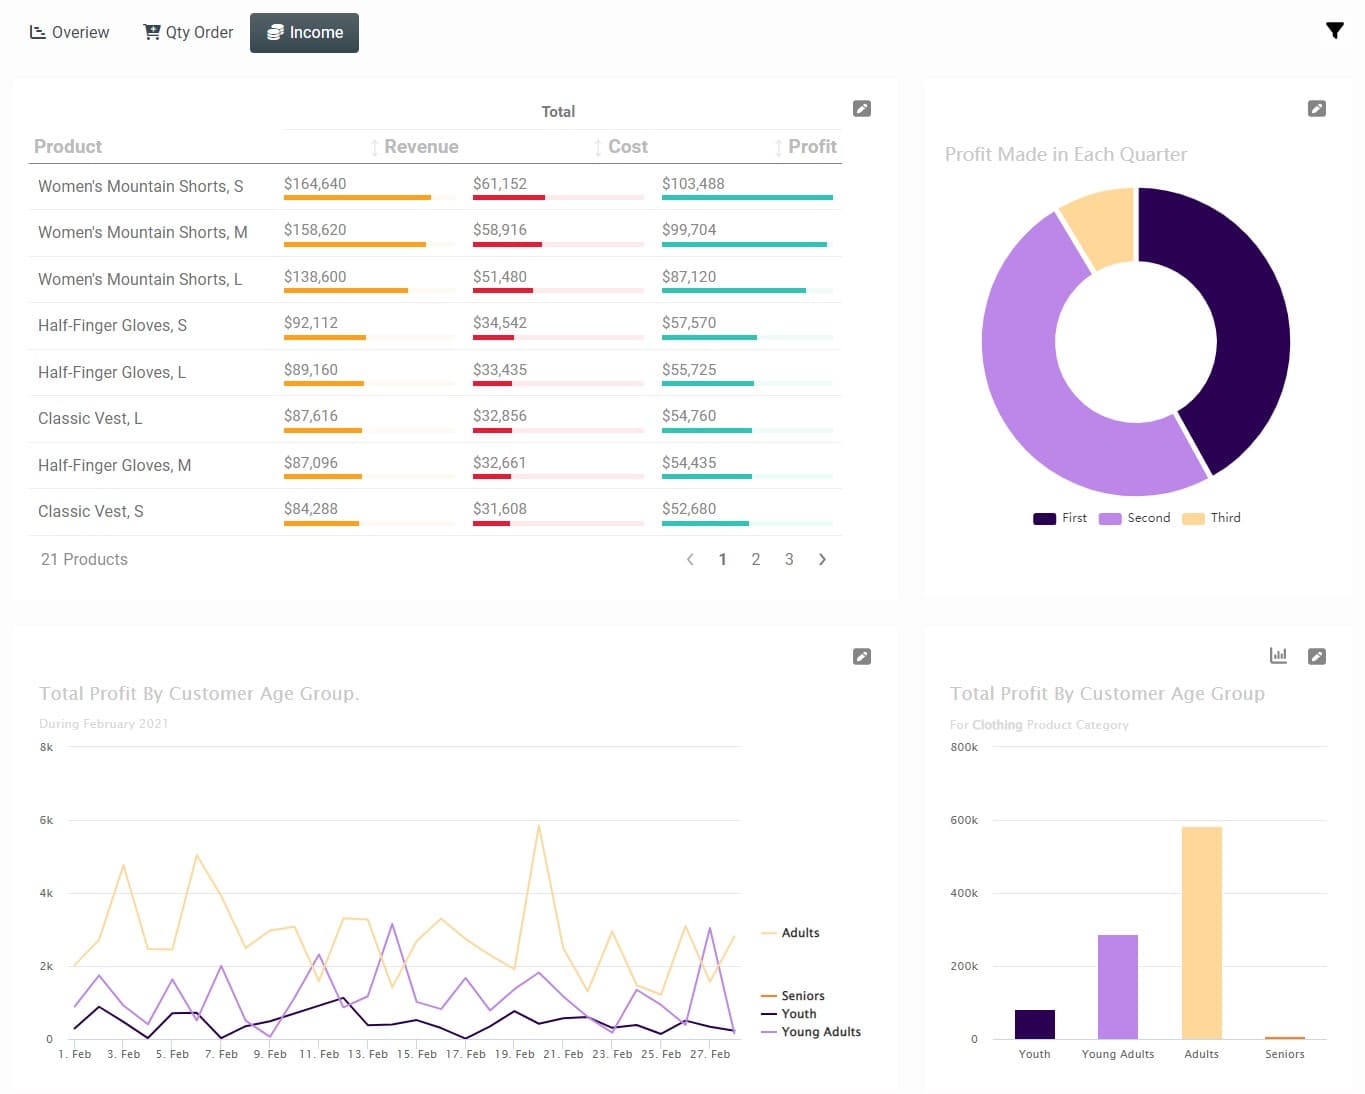Sort table by Revenue column
Viewport: 1365px width, 1094px height.
coord(415,147)
